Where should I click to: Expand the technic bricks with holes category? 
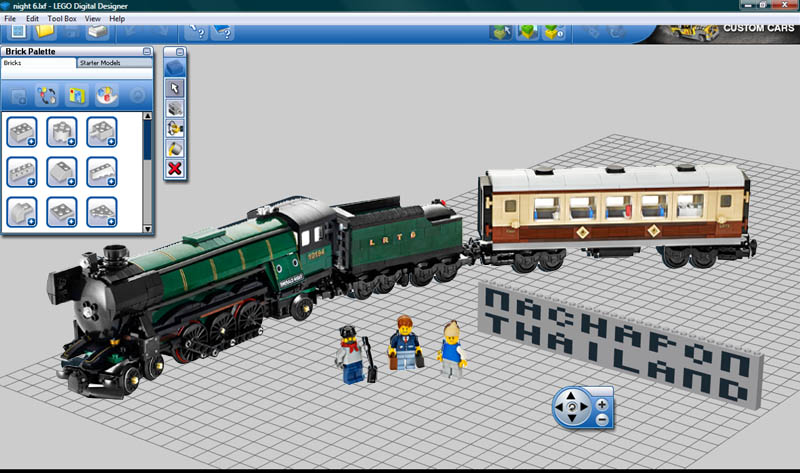point(22,172)
